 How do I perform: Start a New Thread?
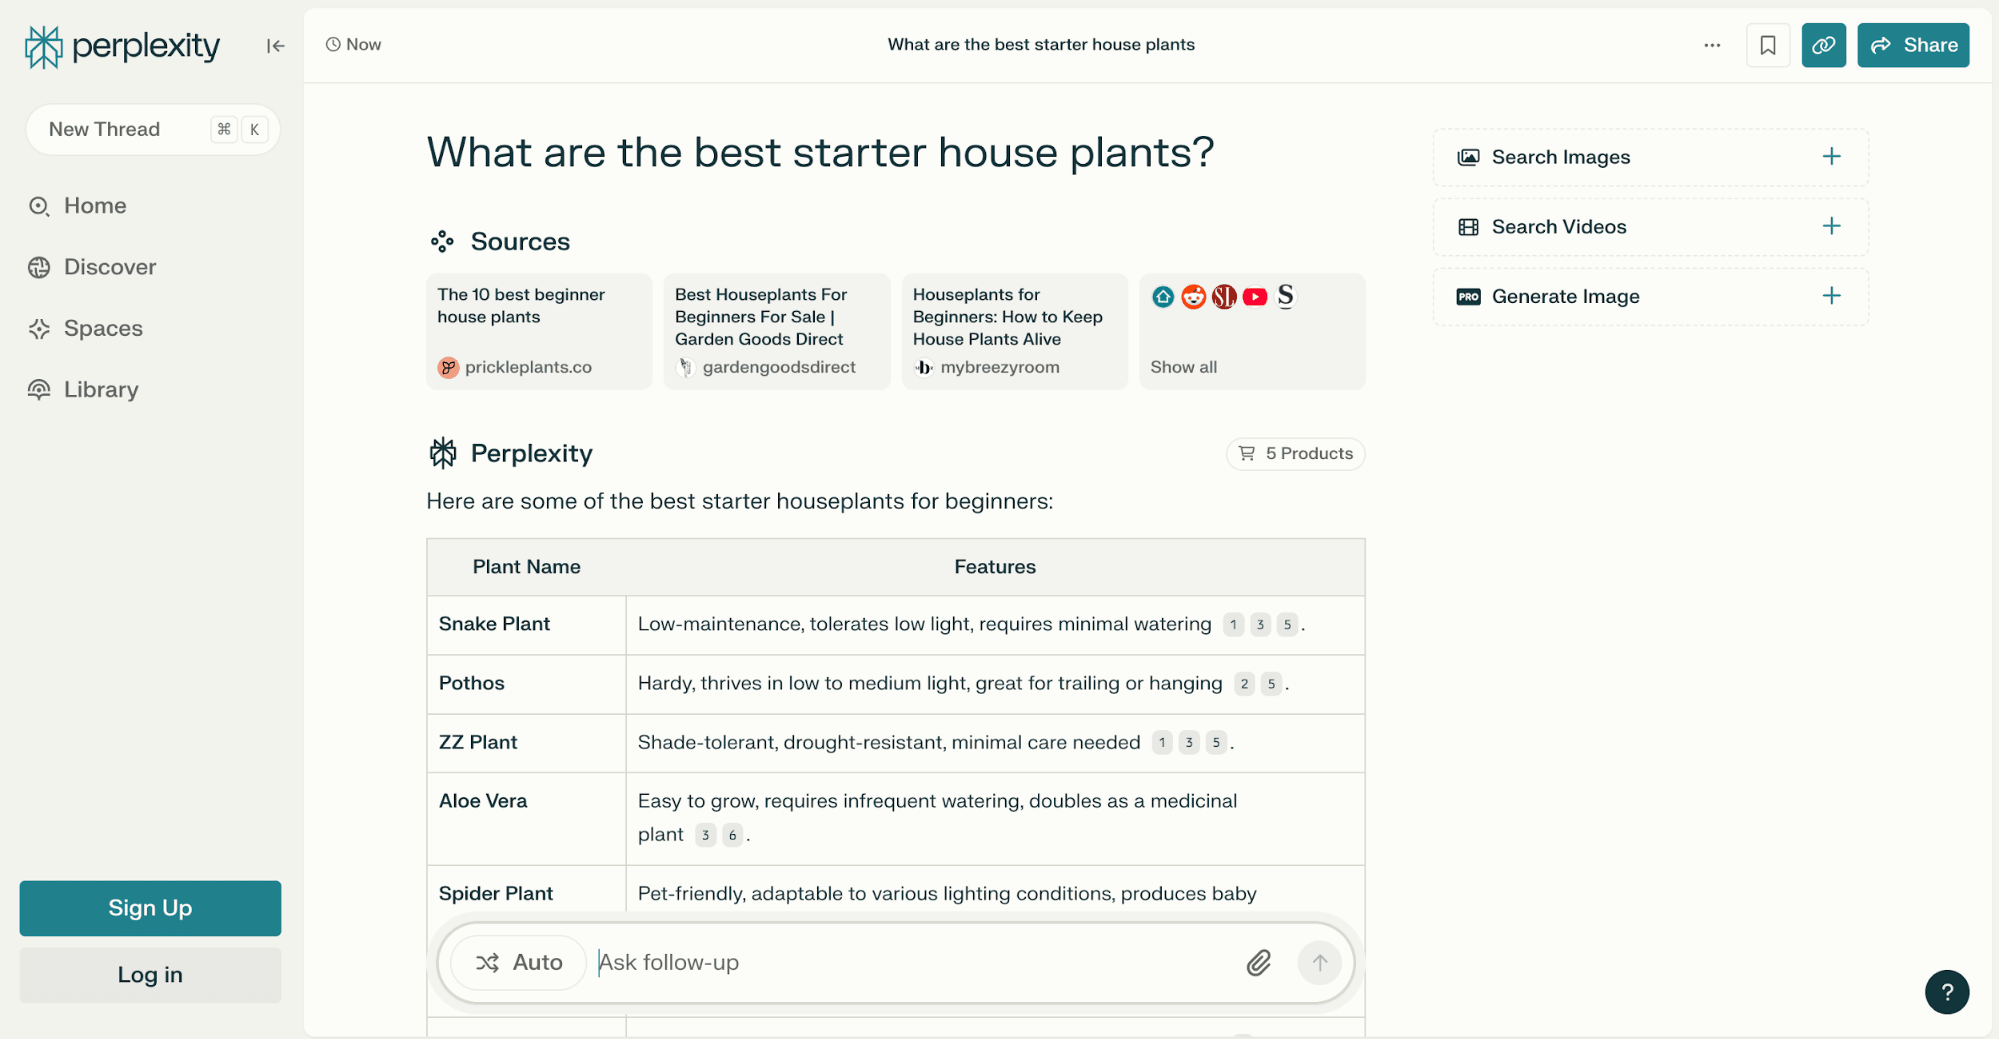coord(153,129)
